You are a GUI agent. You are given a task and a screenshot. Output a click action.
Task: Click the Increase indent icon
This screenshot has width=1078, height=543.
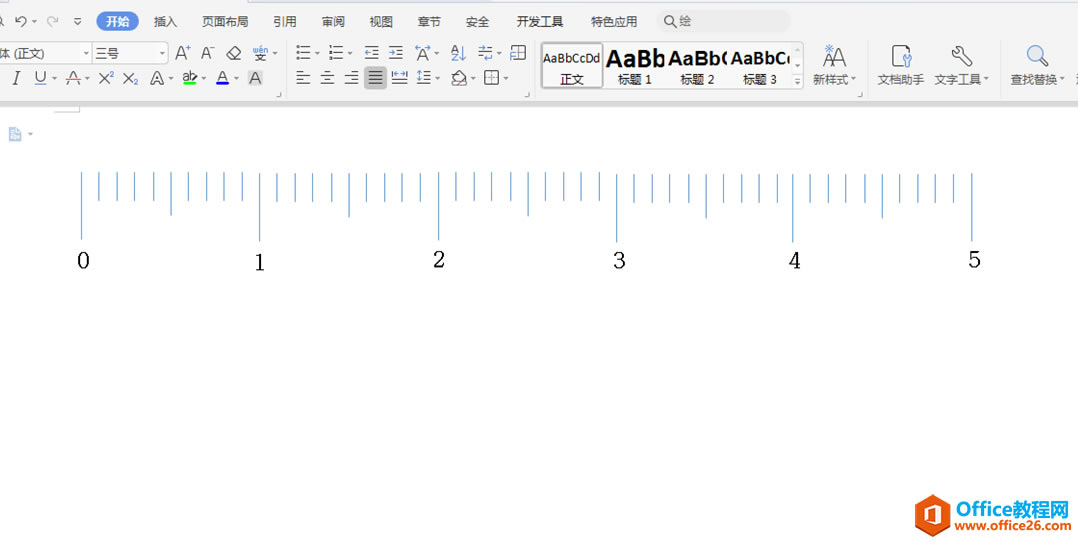pos(395,52)
